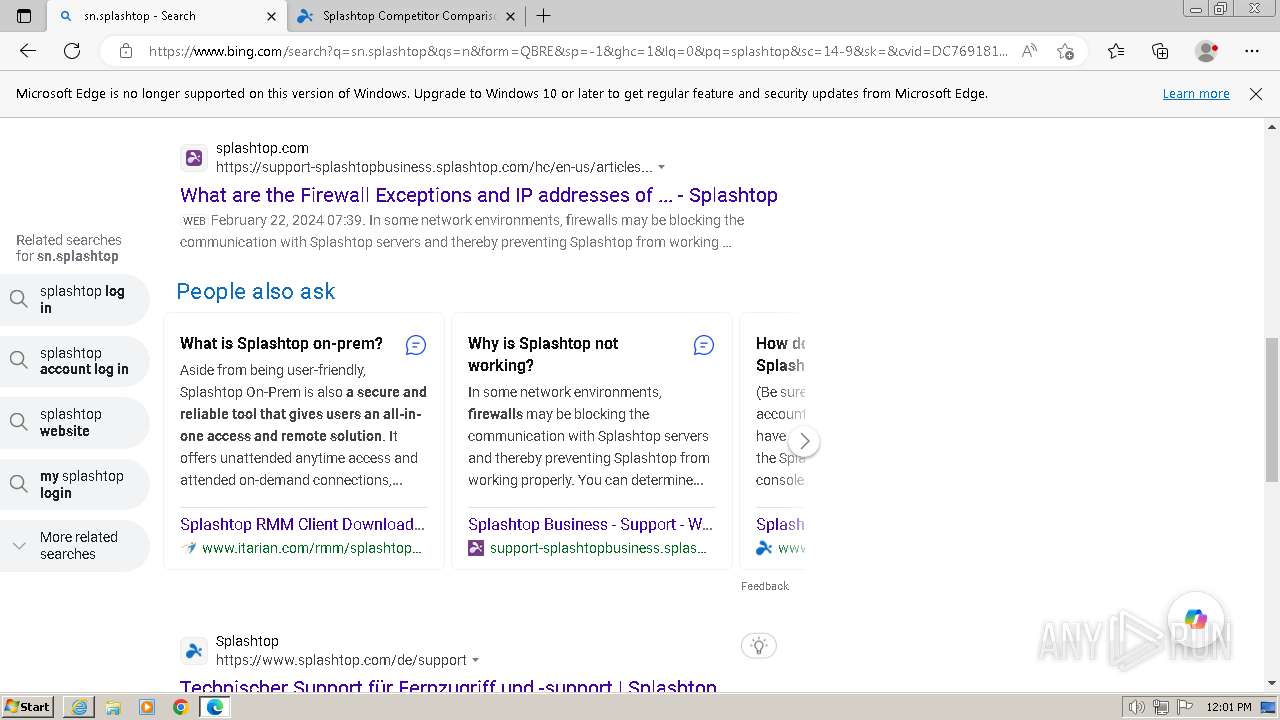
Task: Open volume control in system tray
Action: [1137, 707]
